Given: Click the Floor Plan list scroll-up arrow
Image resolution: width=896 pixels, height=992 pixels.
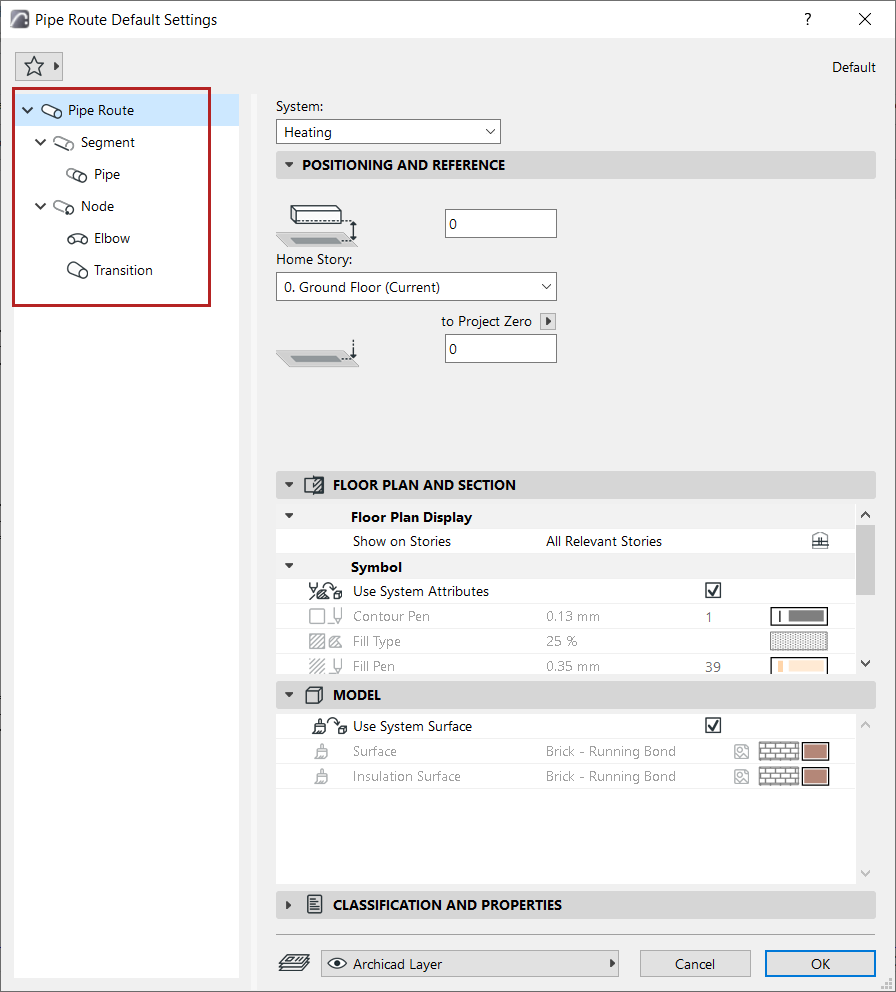Looking at the screenshot, I should (x=866, y=514).
